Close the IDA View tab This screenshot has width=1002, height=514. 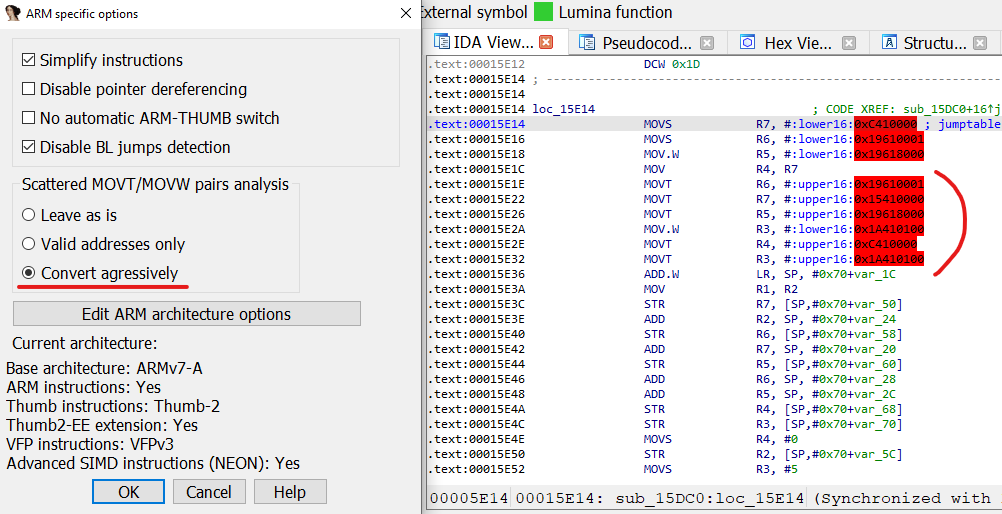[546, 43]
